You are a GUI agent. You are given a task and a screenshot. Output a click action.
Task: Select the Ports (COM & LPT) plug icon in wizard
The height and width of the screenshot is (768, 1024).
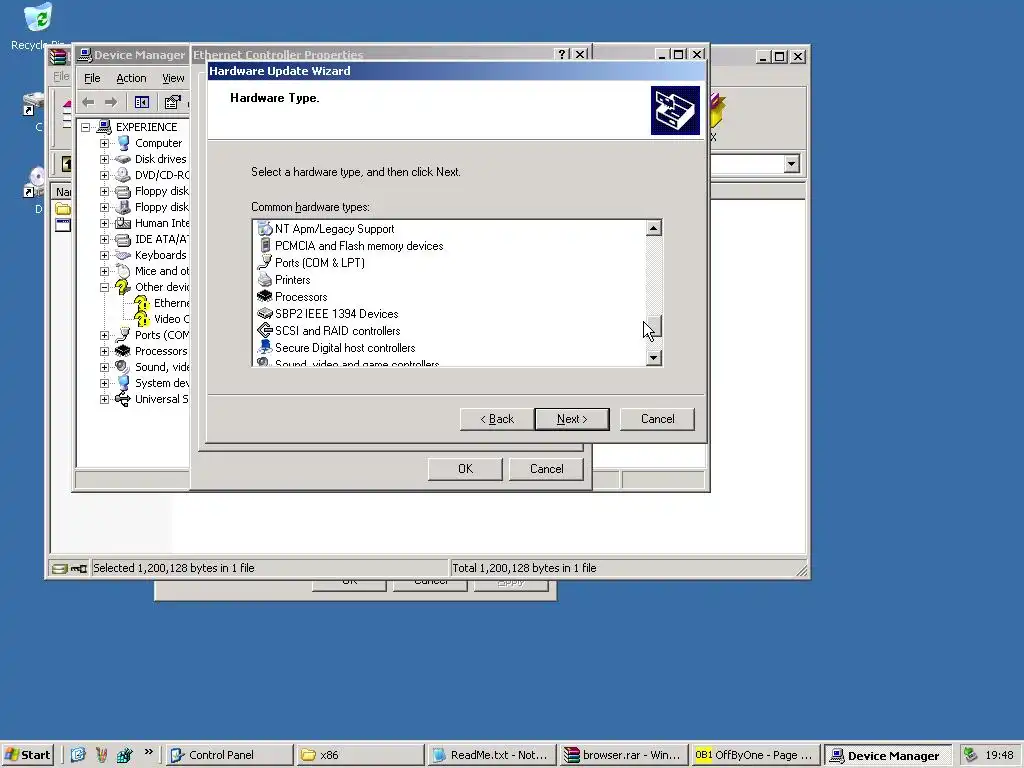[x=264, y=263]
